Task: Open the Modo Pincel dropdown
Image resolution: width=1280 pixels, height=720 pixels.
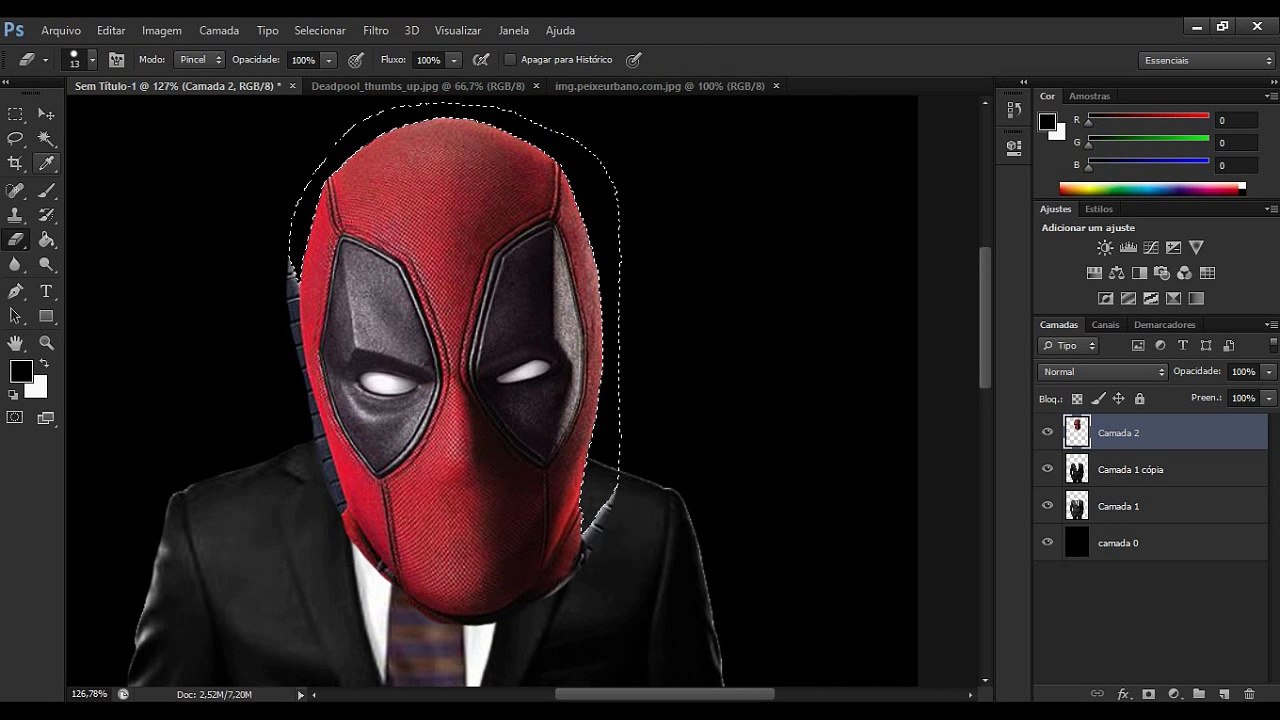Action: [199, 60]
